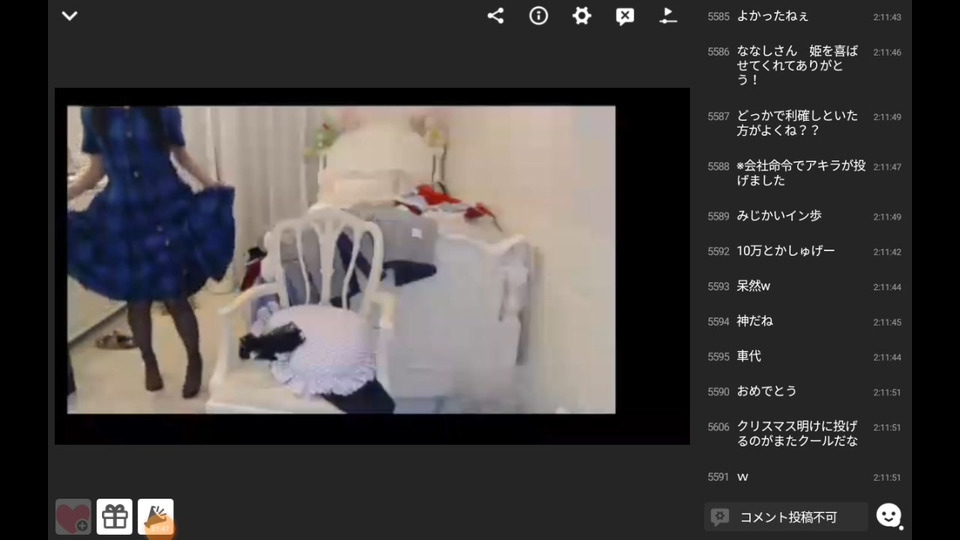Viewport: 960px width, 540px height.
Task: Select comment 5585 よかったねぇ
Action: (x=804, y=17)
